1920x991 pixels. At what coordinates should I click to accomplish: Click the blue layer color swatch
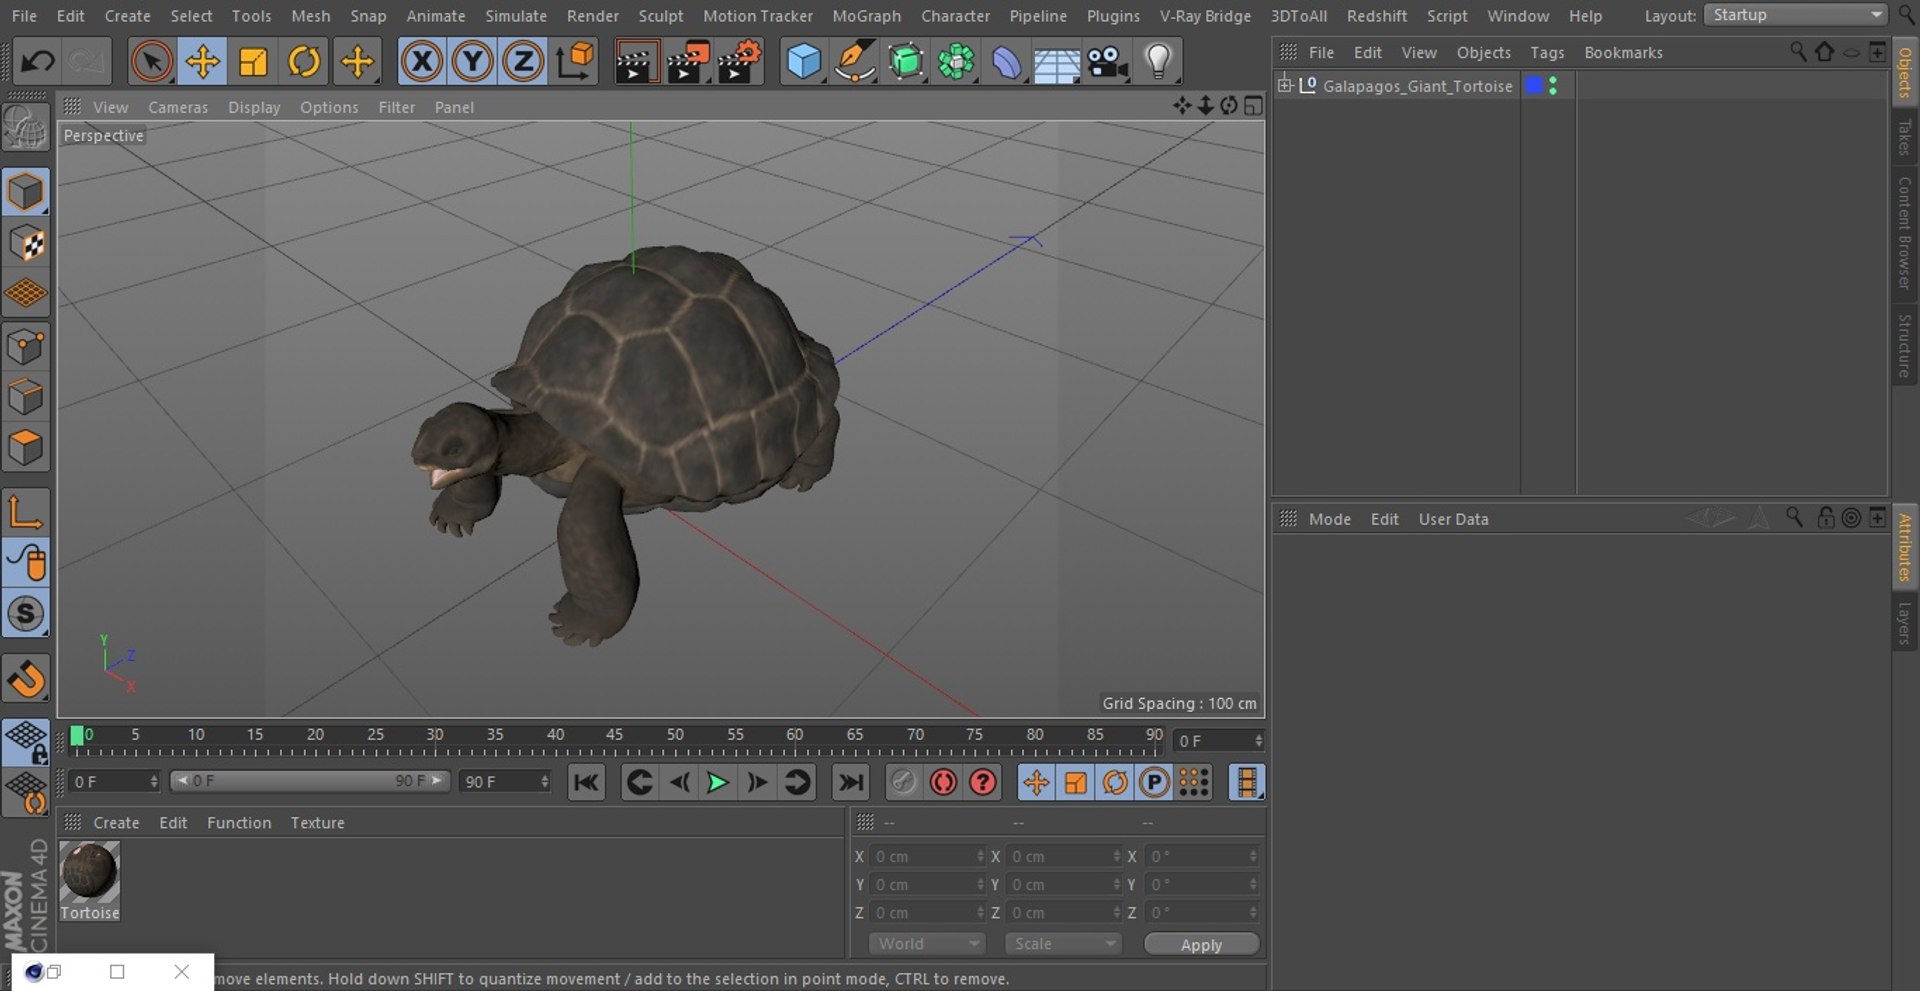point(1534,86)
